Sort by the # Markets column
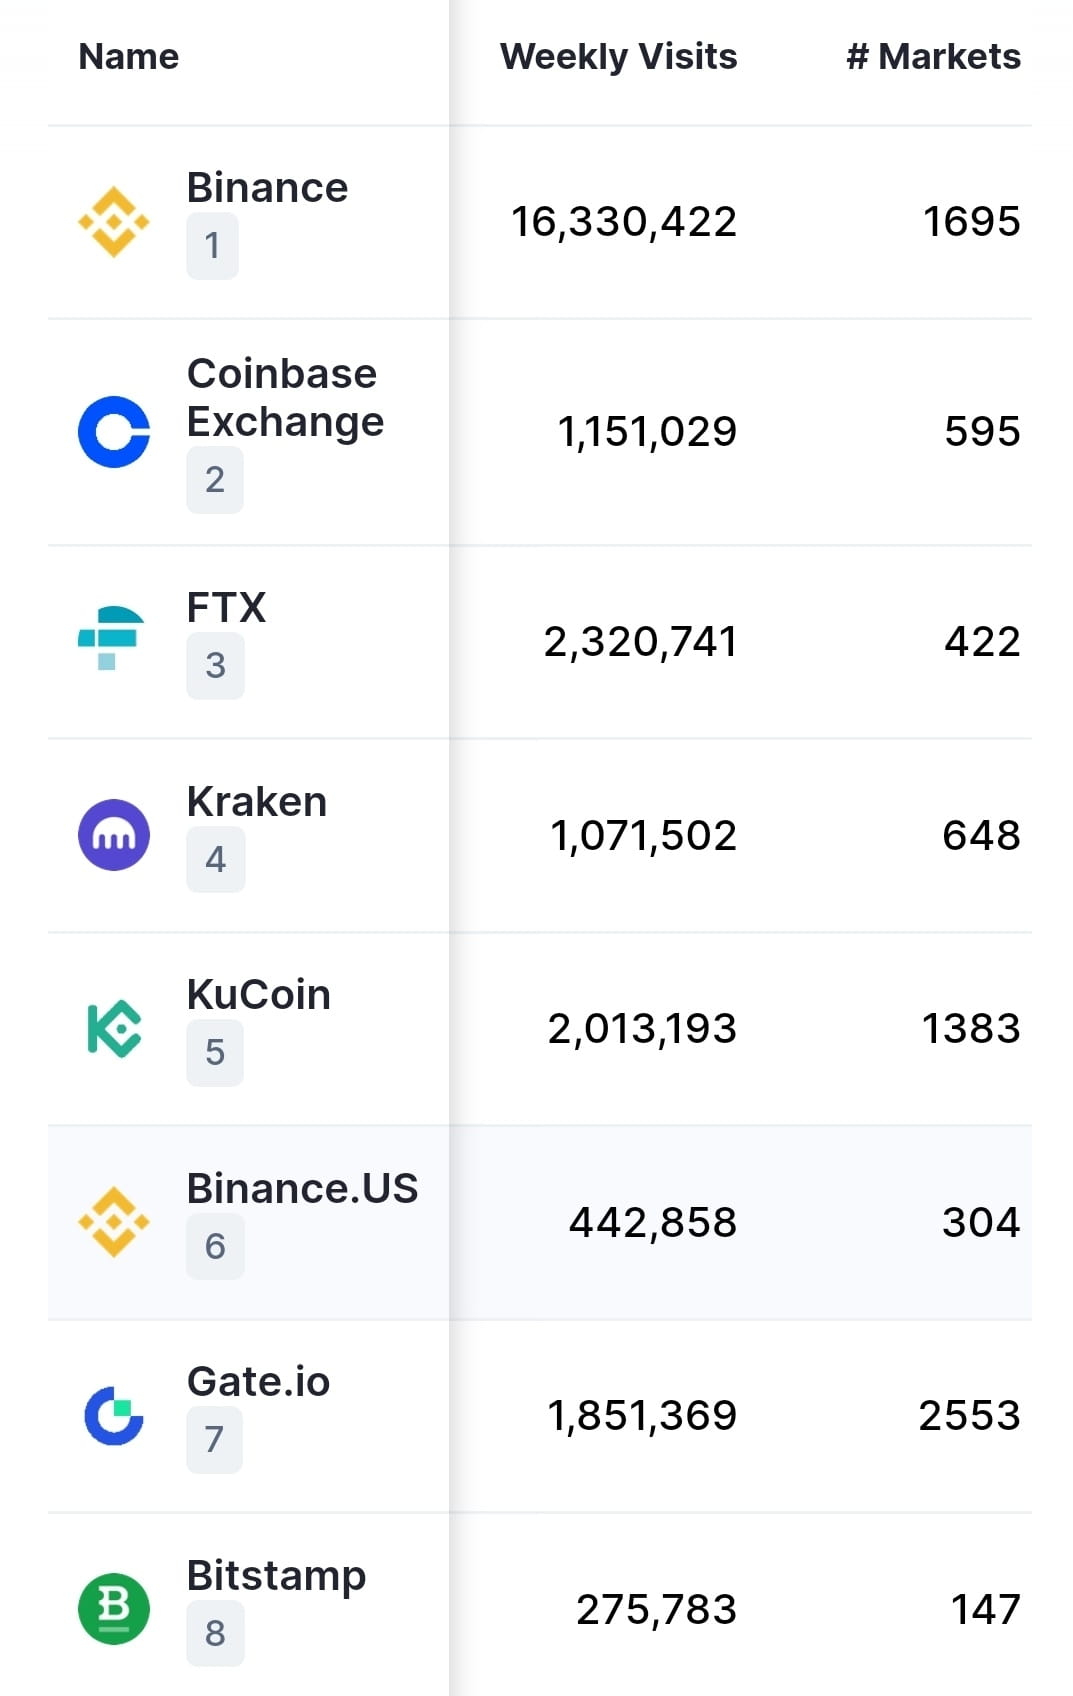Image resolution: width=1073 pixels, height=1696 pixels. click(932, 57)
